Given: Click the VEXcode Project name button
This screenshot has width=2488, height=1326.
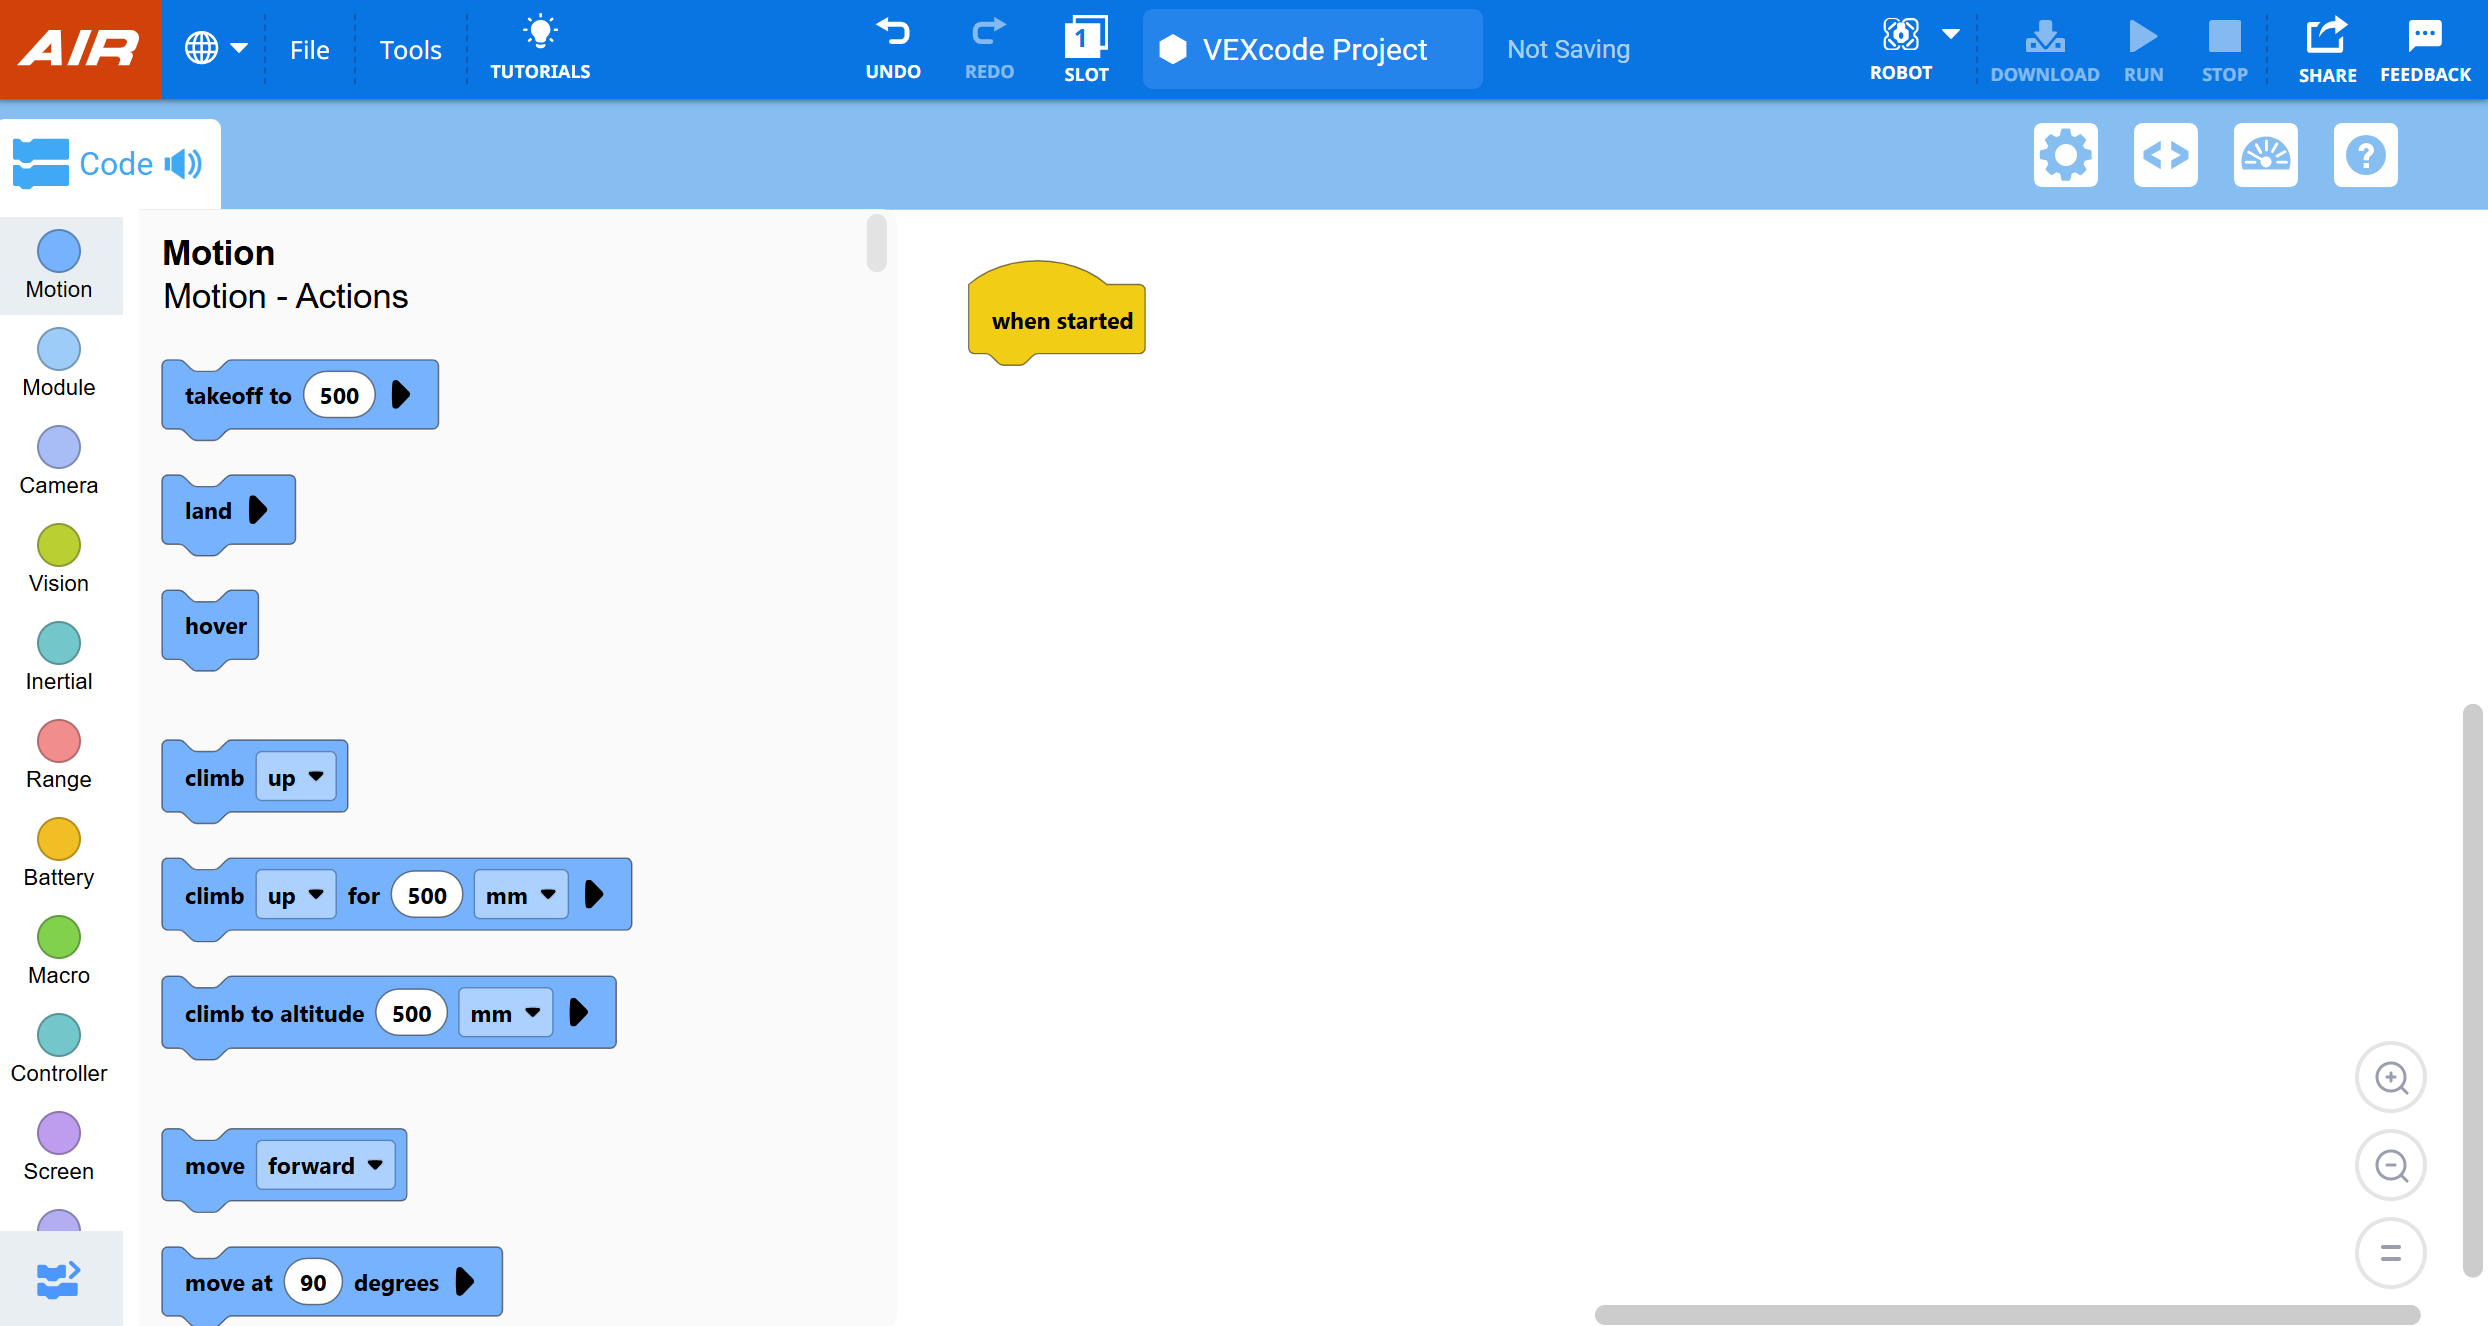Looking at the screenshot, I should 1312,49.
